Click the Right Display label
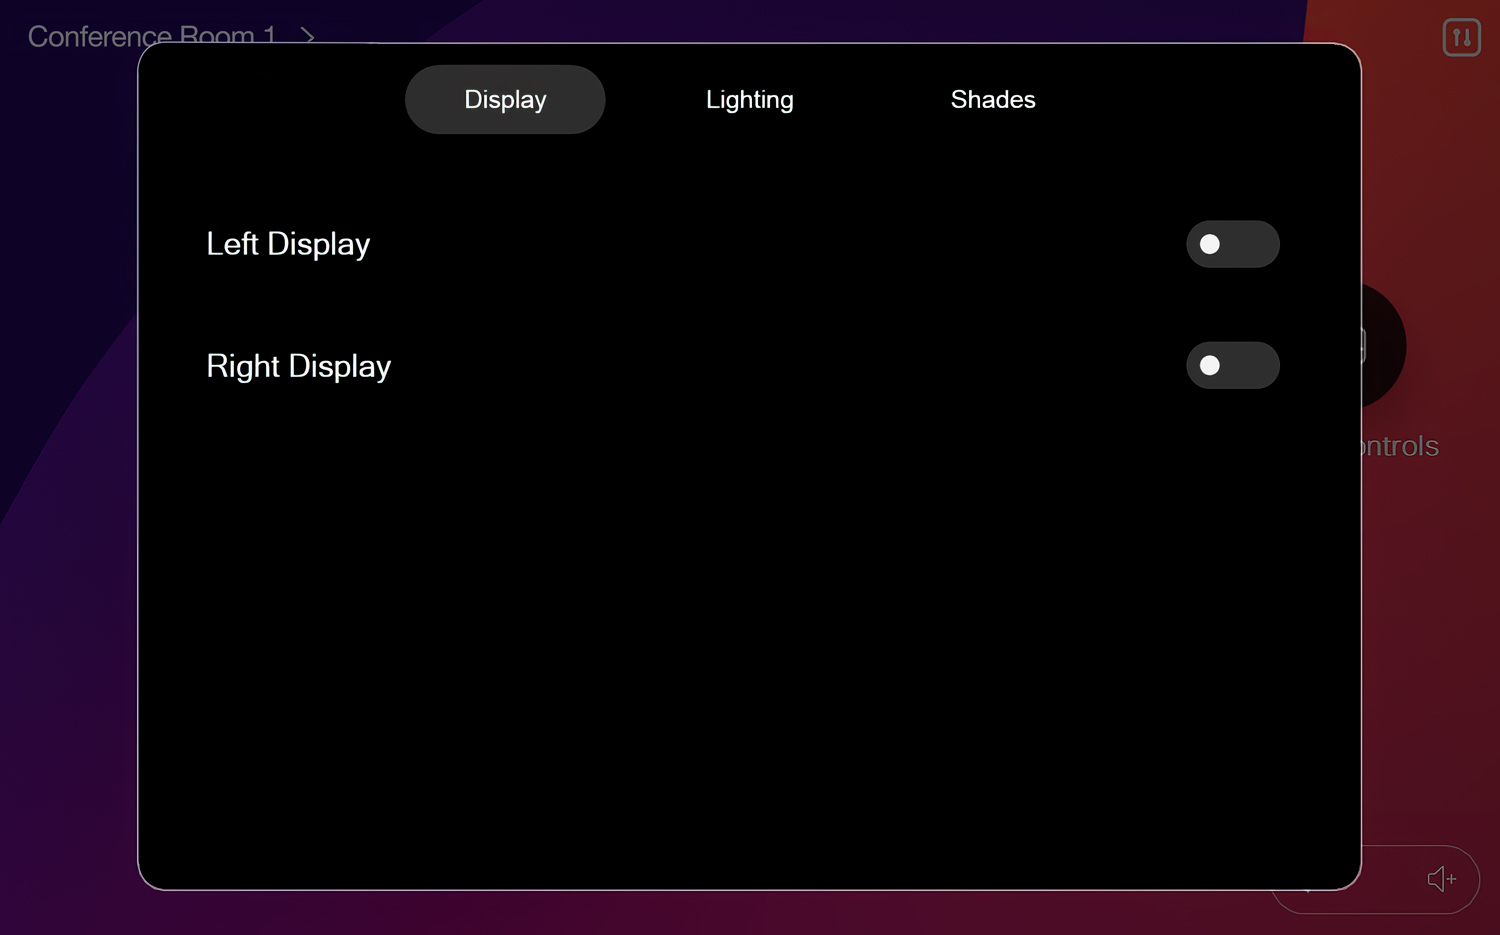 (x=298, y=366)
